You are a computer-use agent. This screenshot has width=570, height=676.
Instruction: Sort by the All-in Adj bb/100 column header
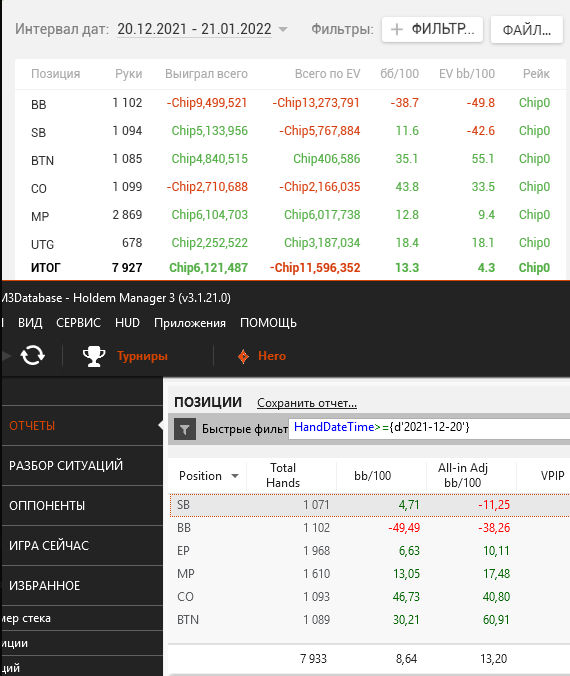(x=463, y=475)
